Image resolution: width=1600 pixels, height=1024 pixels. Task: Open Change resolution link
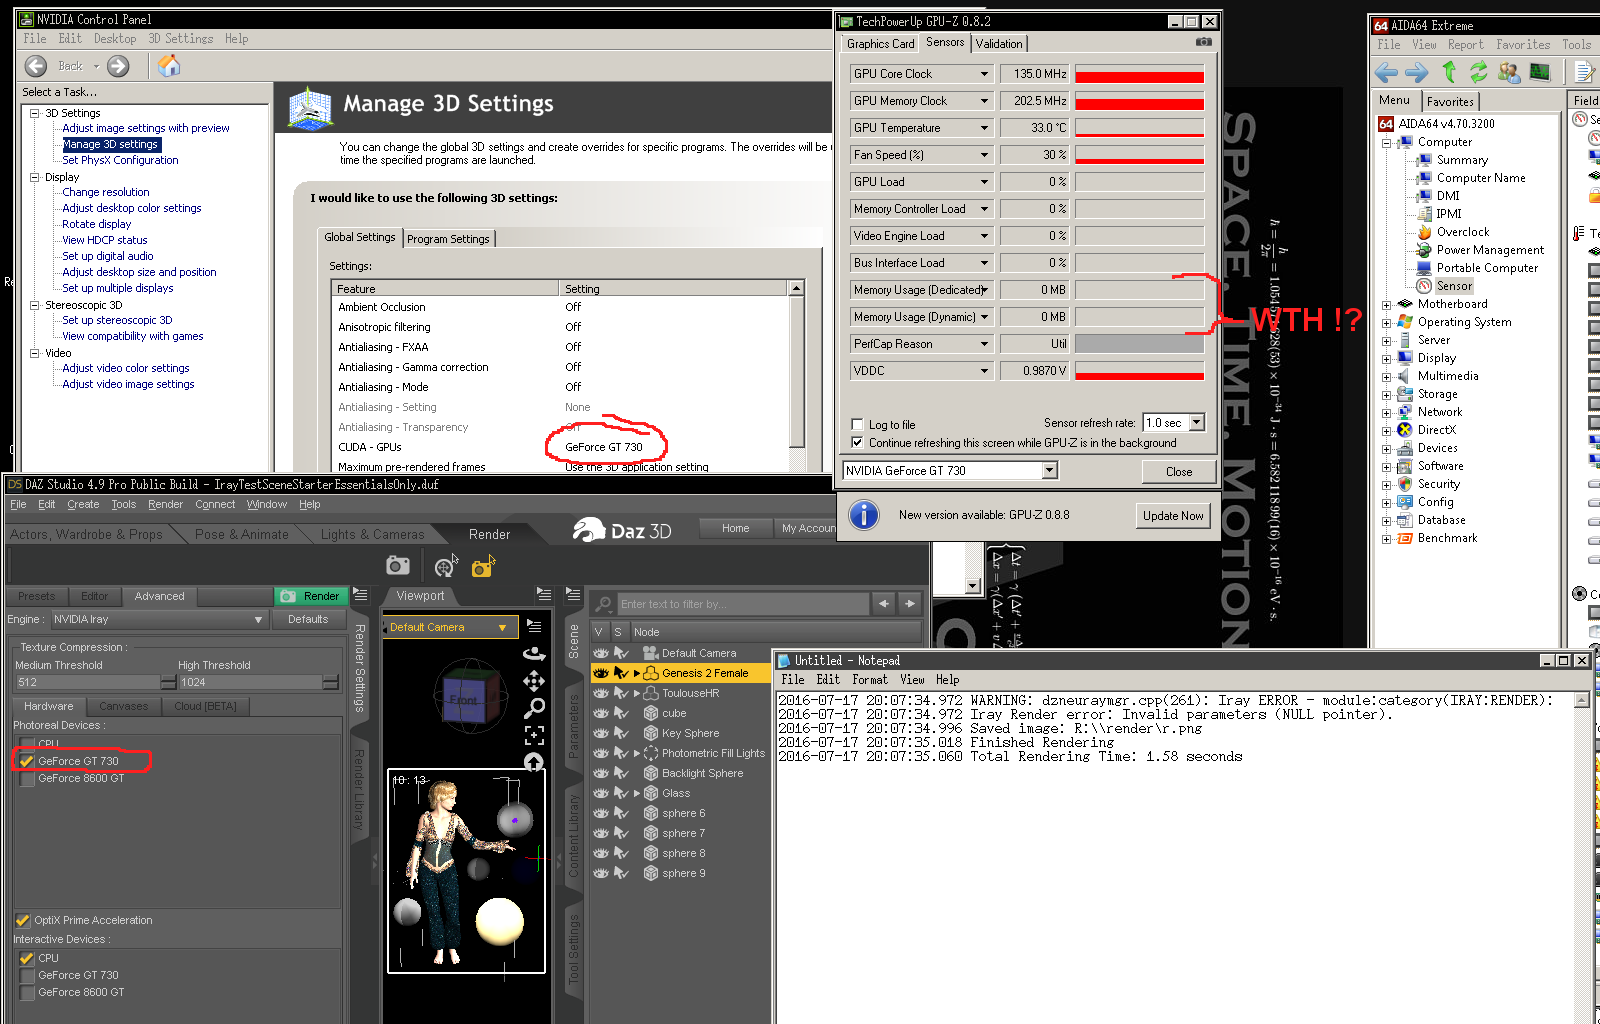(106, 192)
